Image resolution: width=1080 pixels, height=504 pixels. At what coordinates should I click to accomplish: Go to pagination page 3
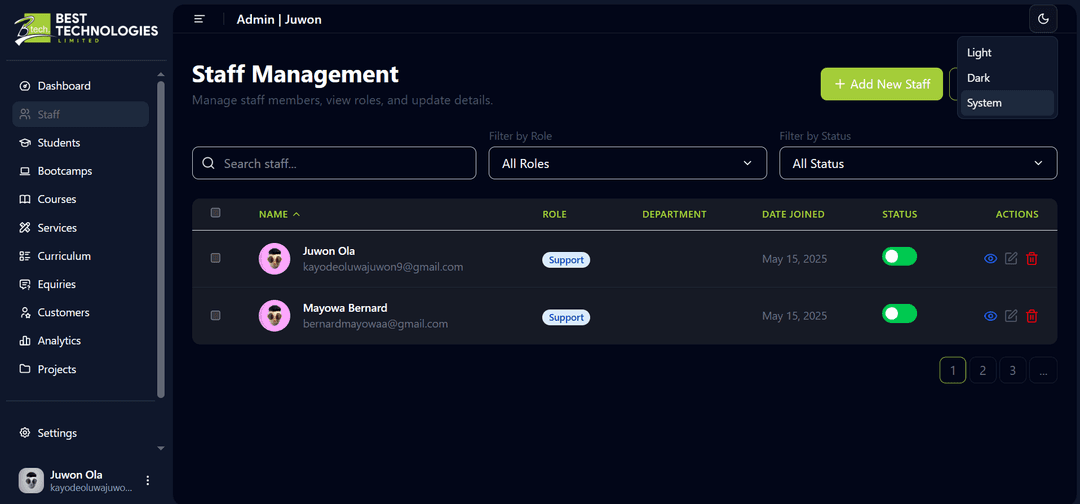1012,370
